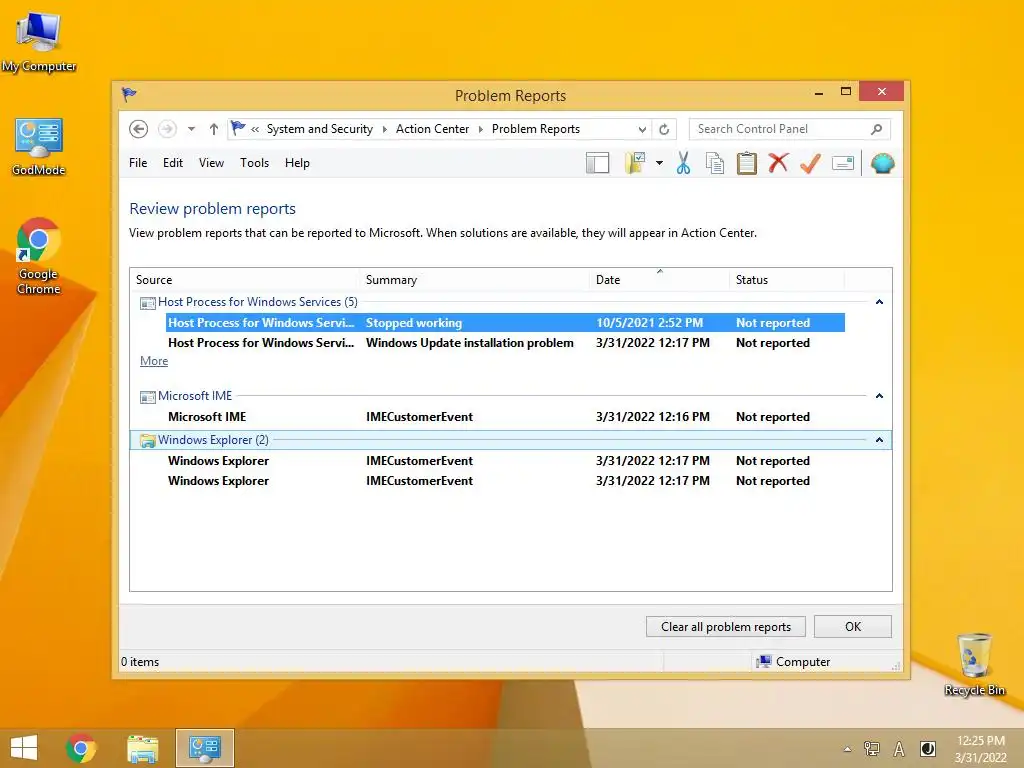Select the Stopped working report row
This screenshot has width=1024, height=768.
coord(505,323)
